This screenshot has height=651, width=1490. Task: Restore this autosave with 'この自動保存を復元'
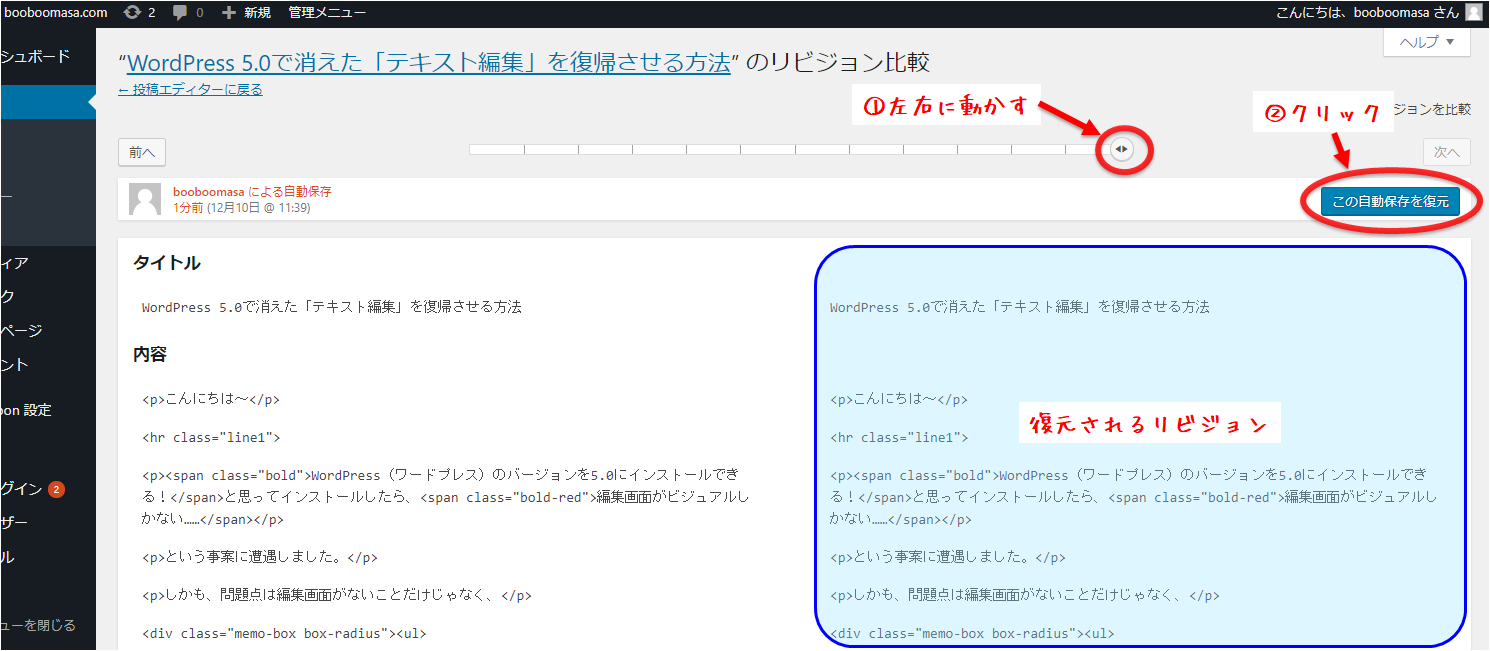click(1389, 201)
